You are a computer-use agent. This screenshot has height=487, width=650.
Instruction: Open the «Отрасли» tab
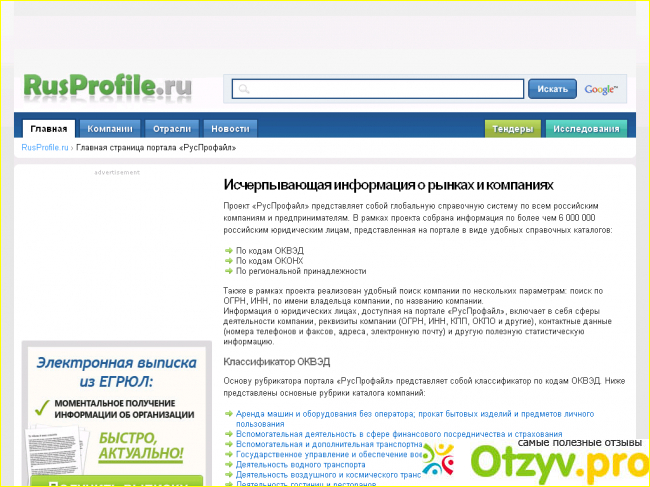pyautogui.click(x=172, y=129)
